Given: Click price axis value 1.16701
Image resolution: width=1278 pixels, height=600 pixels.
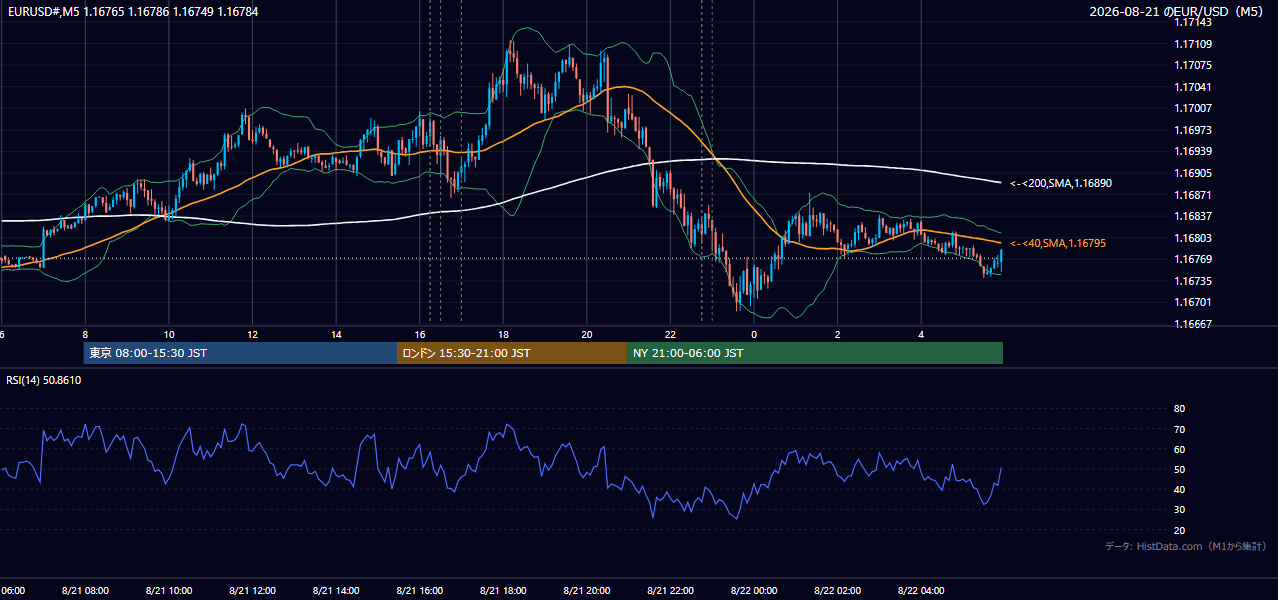Looking at the screenshot, I should [1193, 302].
